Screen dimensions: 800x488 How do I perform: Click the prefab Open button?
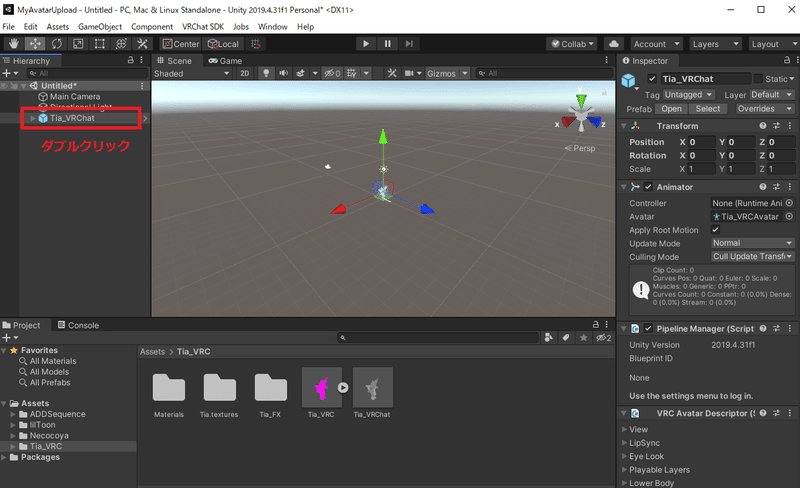pyautogui.click(x=671, y=109)
